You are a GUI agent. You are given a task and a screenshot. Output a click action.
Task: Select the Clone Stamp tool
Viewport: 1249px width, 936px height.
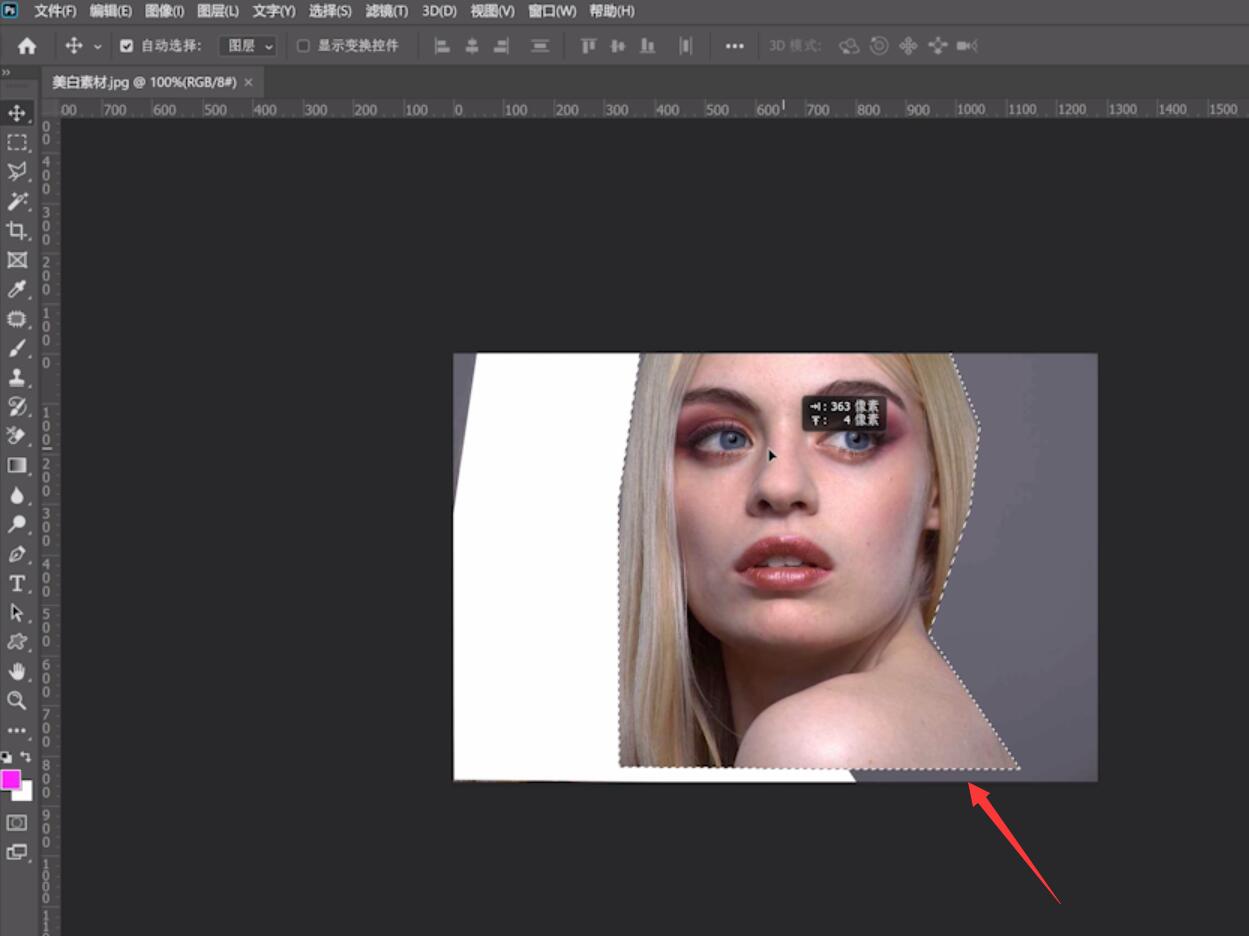pyautogui.click(x=17, y=377)
